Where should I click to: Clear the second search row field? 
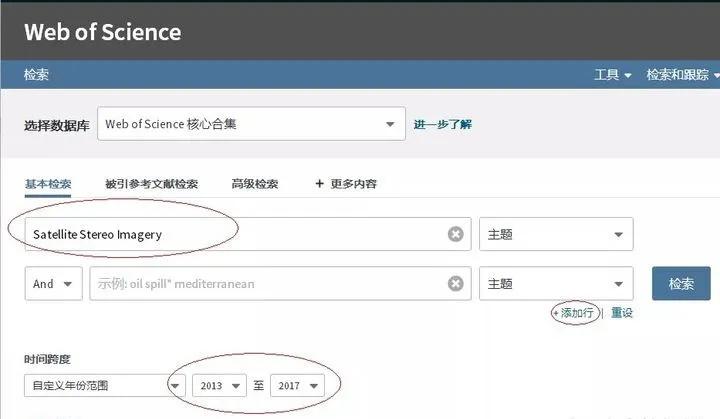point(456,283)
